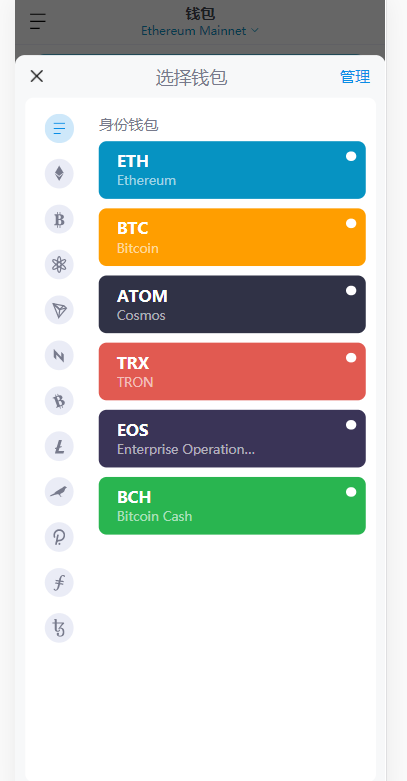Image resolution: width=407 pixels, height=781 pixels.
Task: Show all identity wallets list icon
Action: [x=59, y=129]
